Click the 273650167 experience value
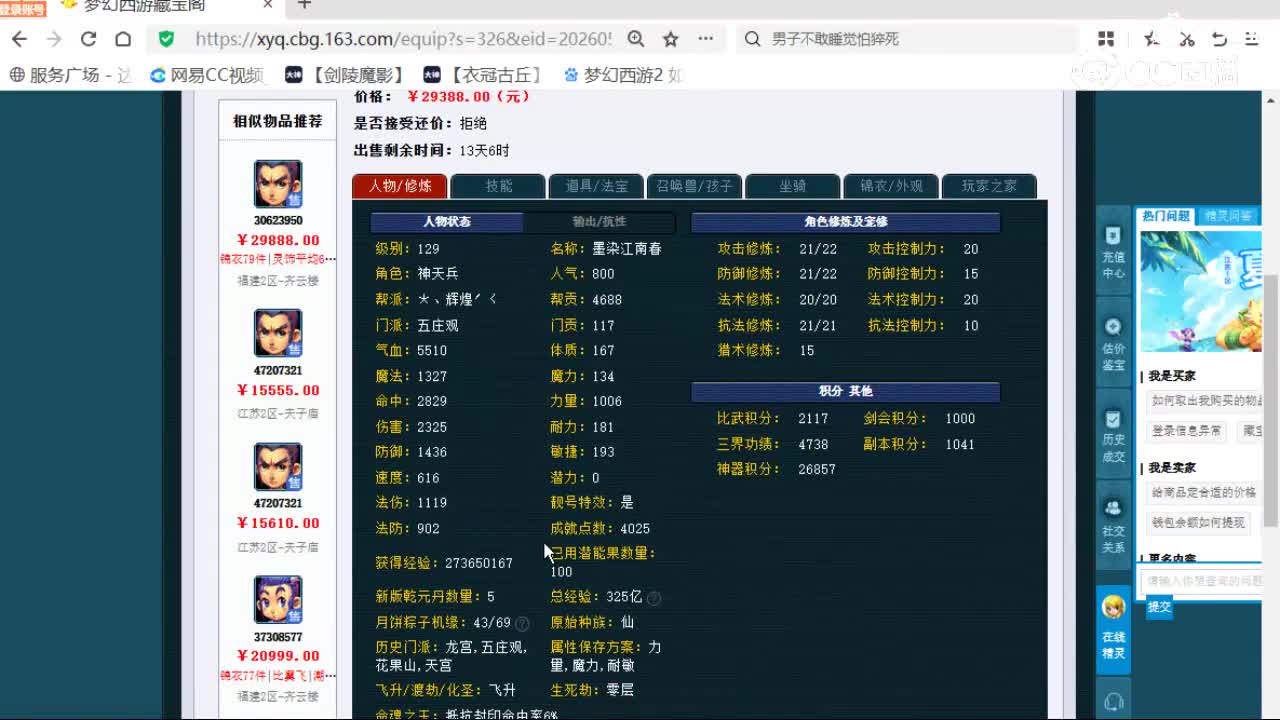This screenshot has width=1280, height=720. [x=479, y=563]
